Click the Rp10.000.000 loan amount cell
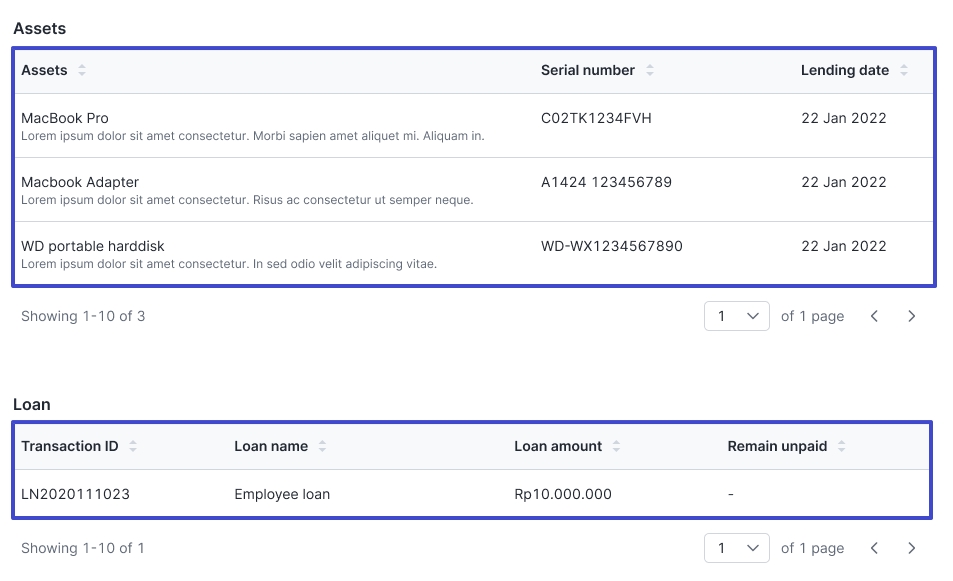The height and width of the screenshot is (581, 953). pos(563,494)
